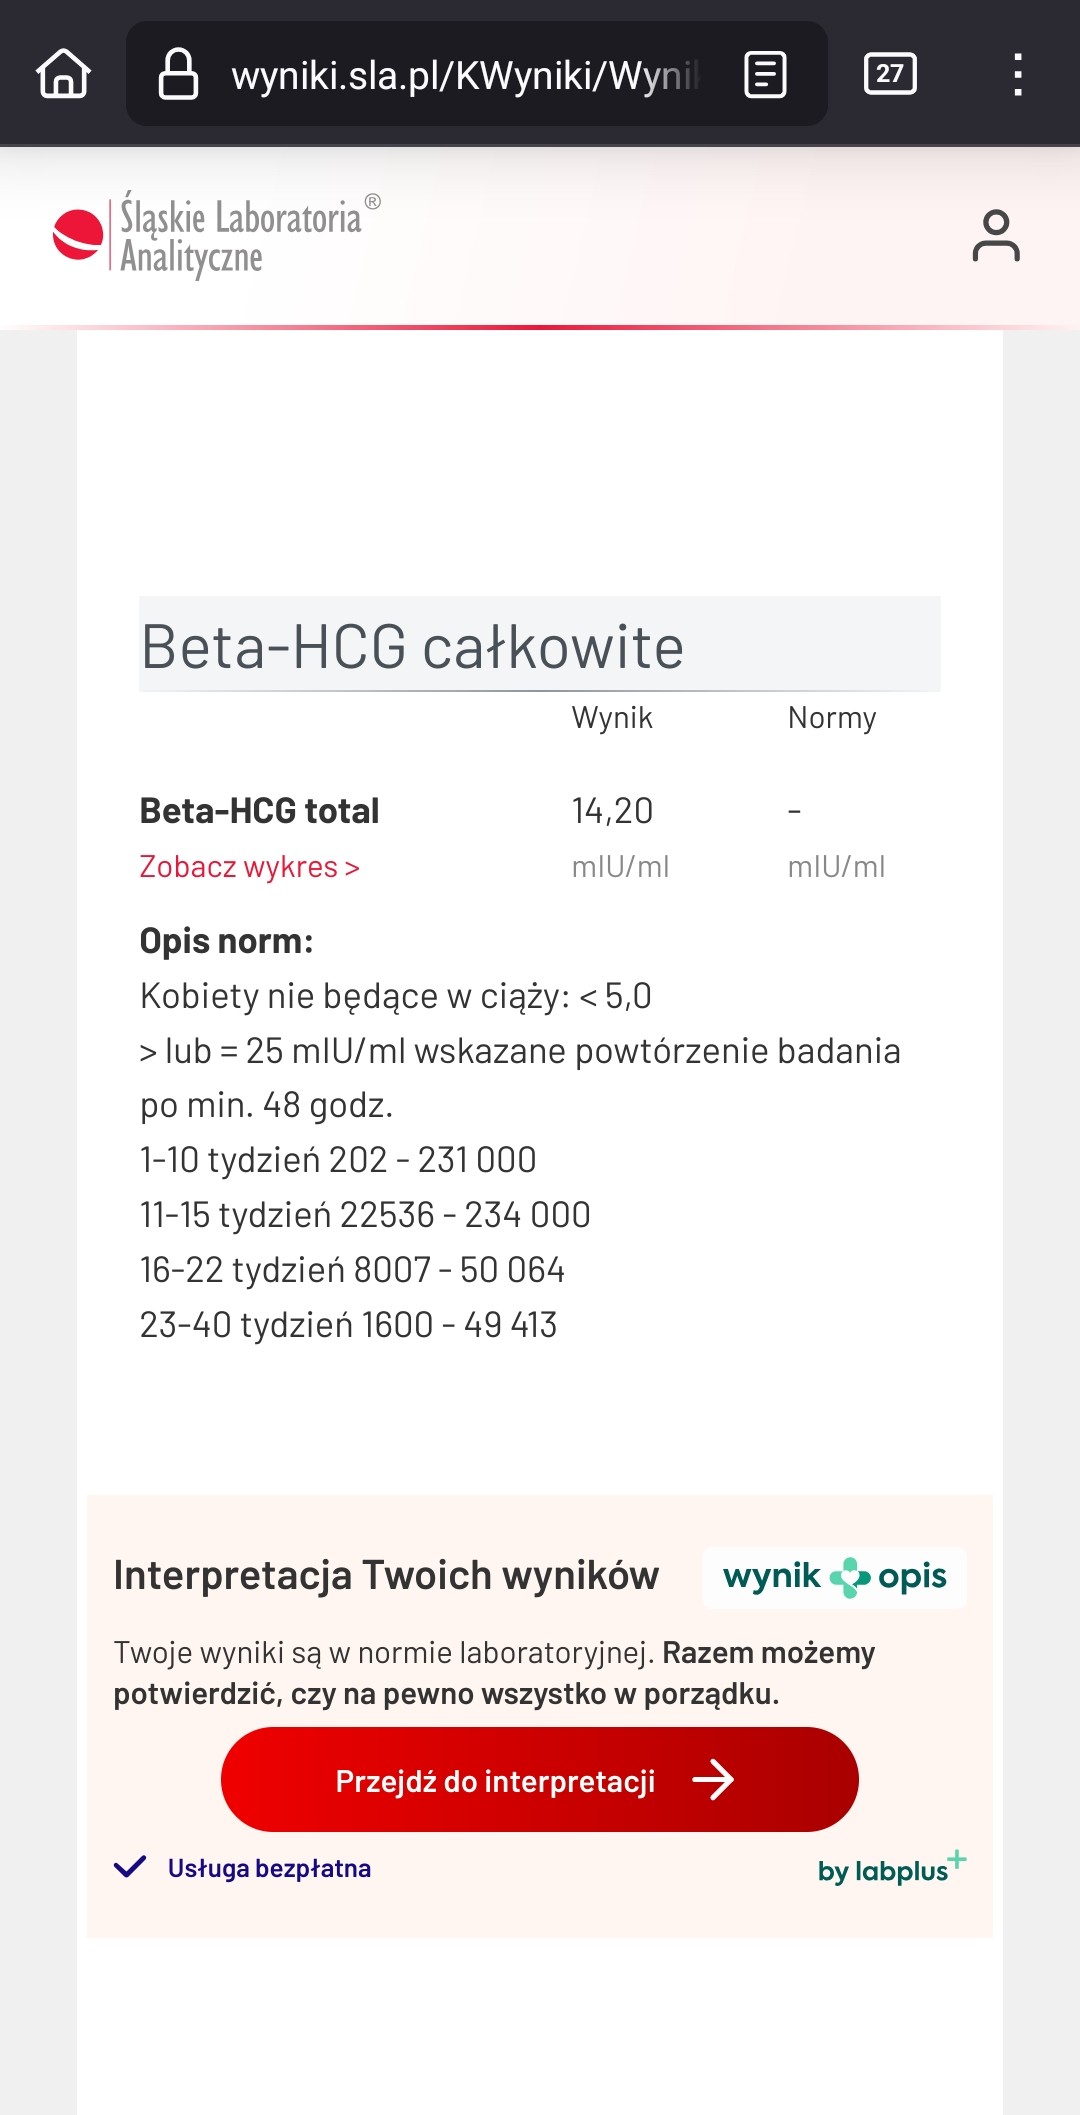Screen dimensions: 1080x2115
Task: Tap the URL address bar text
Action: (465, 75)
